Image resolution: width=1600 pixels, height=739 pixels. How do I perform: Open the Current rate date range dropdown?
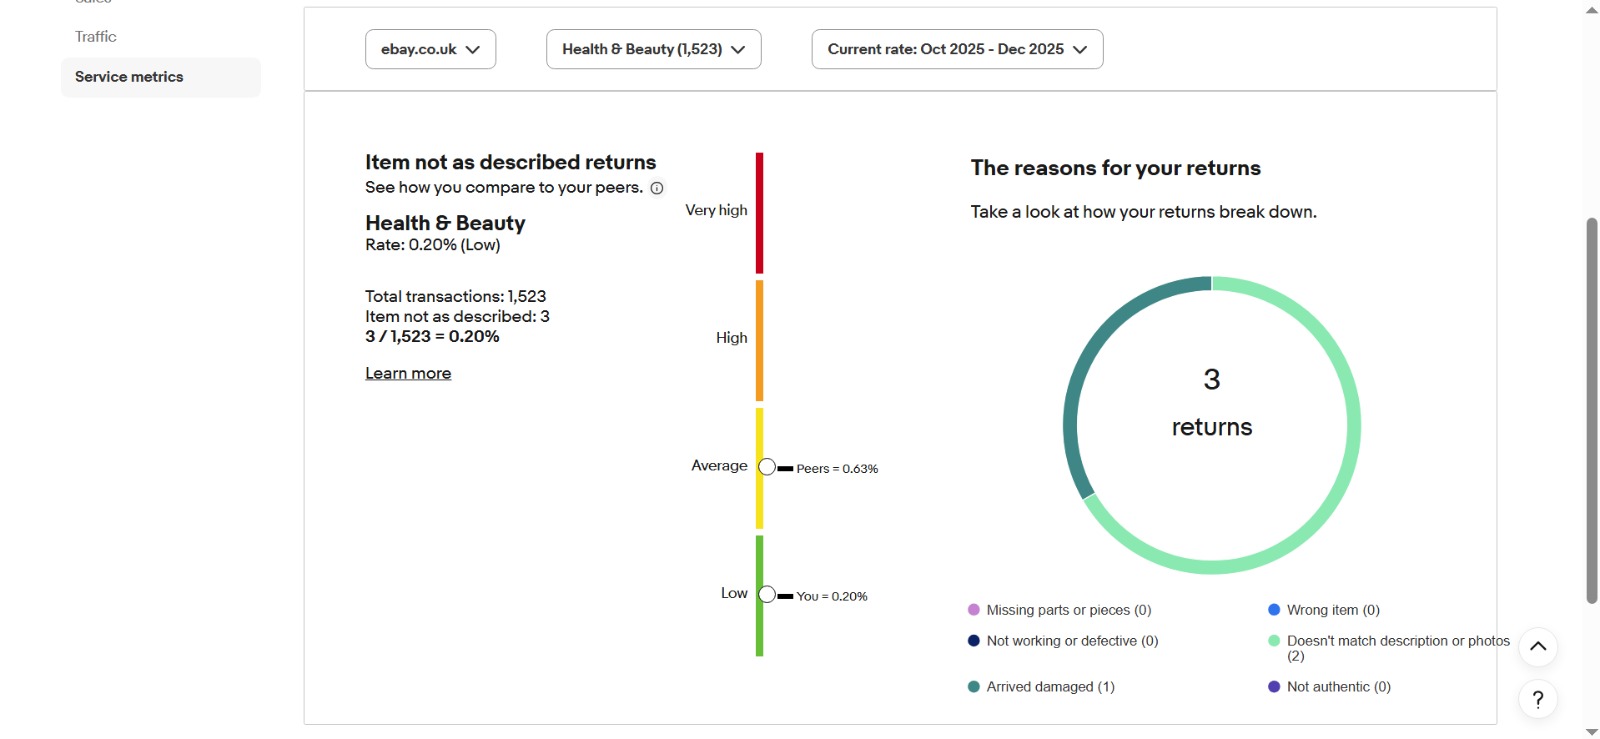pos(957,49)
